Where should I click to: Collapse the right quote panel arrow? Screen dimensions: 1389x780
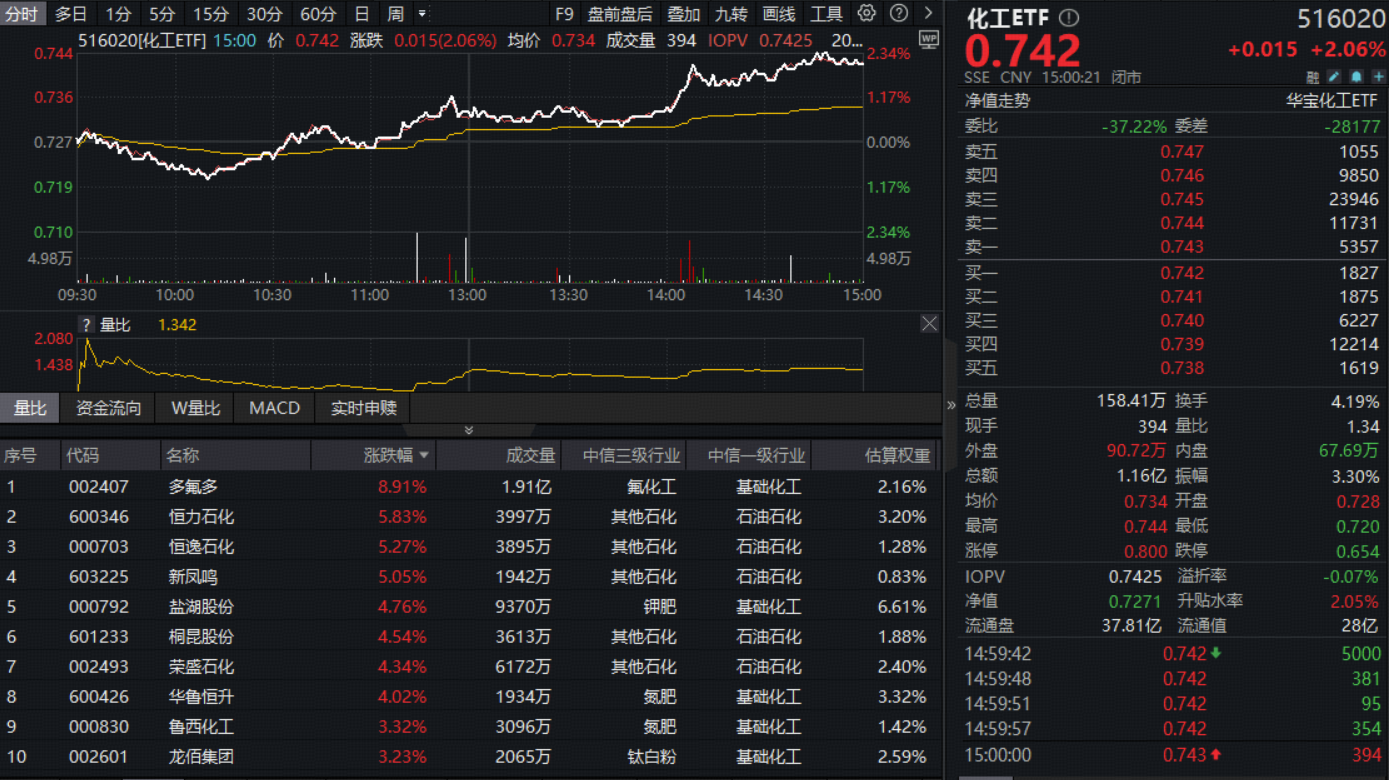[950, 405]
